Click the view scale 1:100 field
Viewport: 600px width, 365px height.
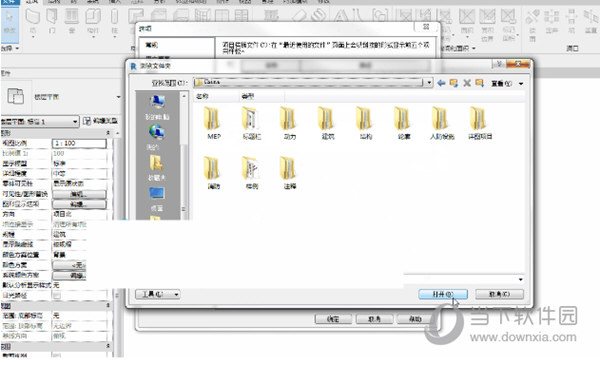(79, 143)
